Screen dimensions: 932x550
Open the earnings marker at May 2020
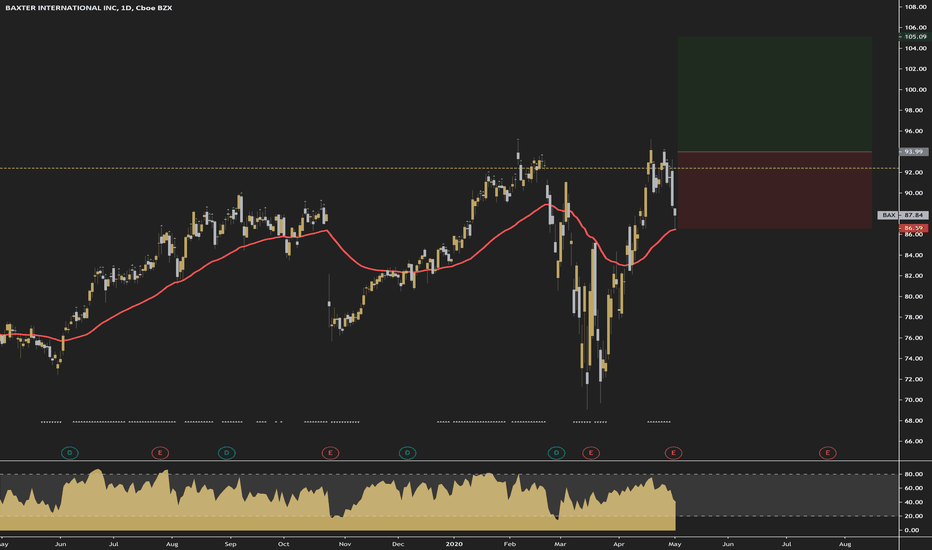point(673,453)
